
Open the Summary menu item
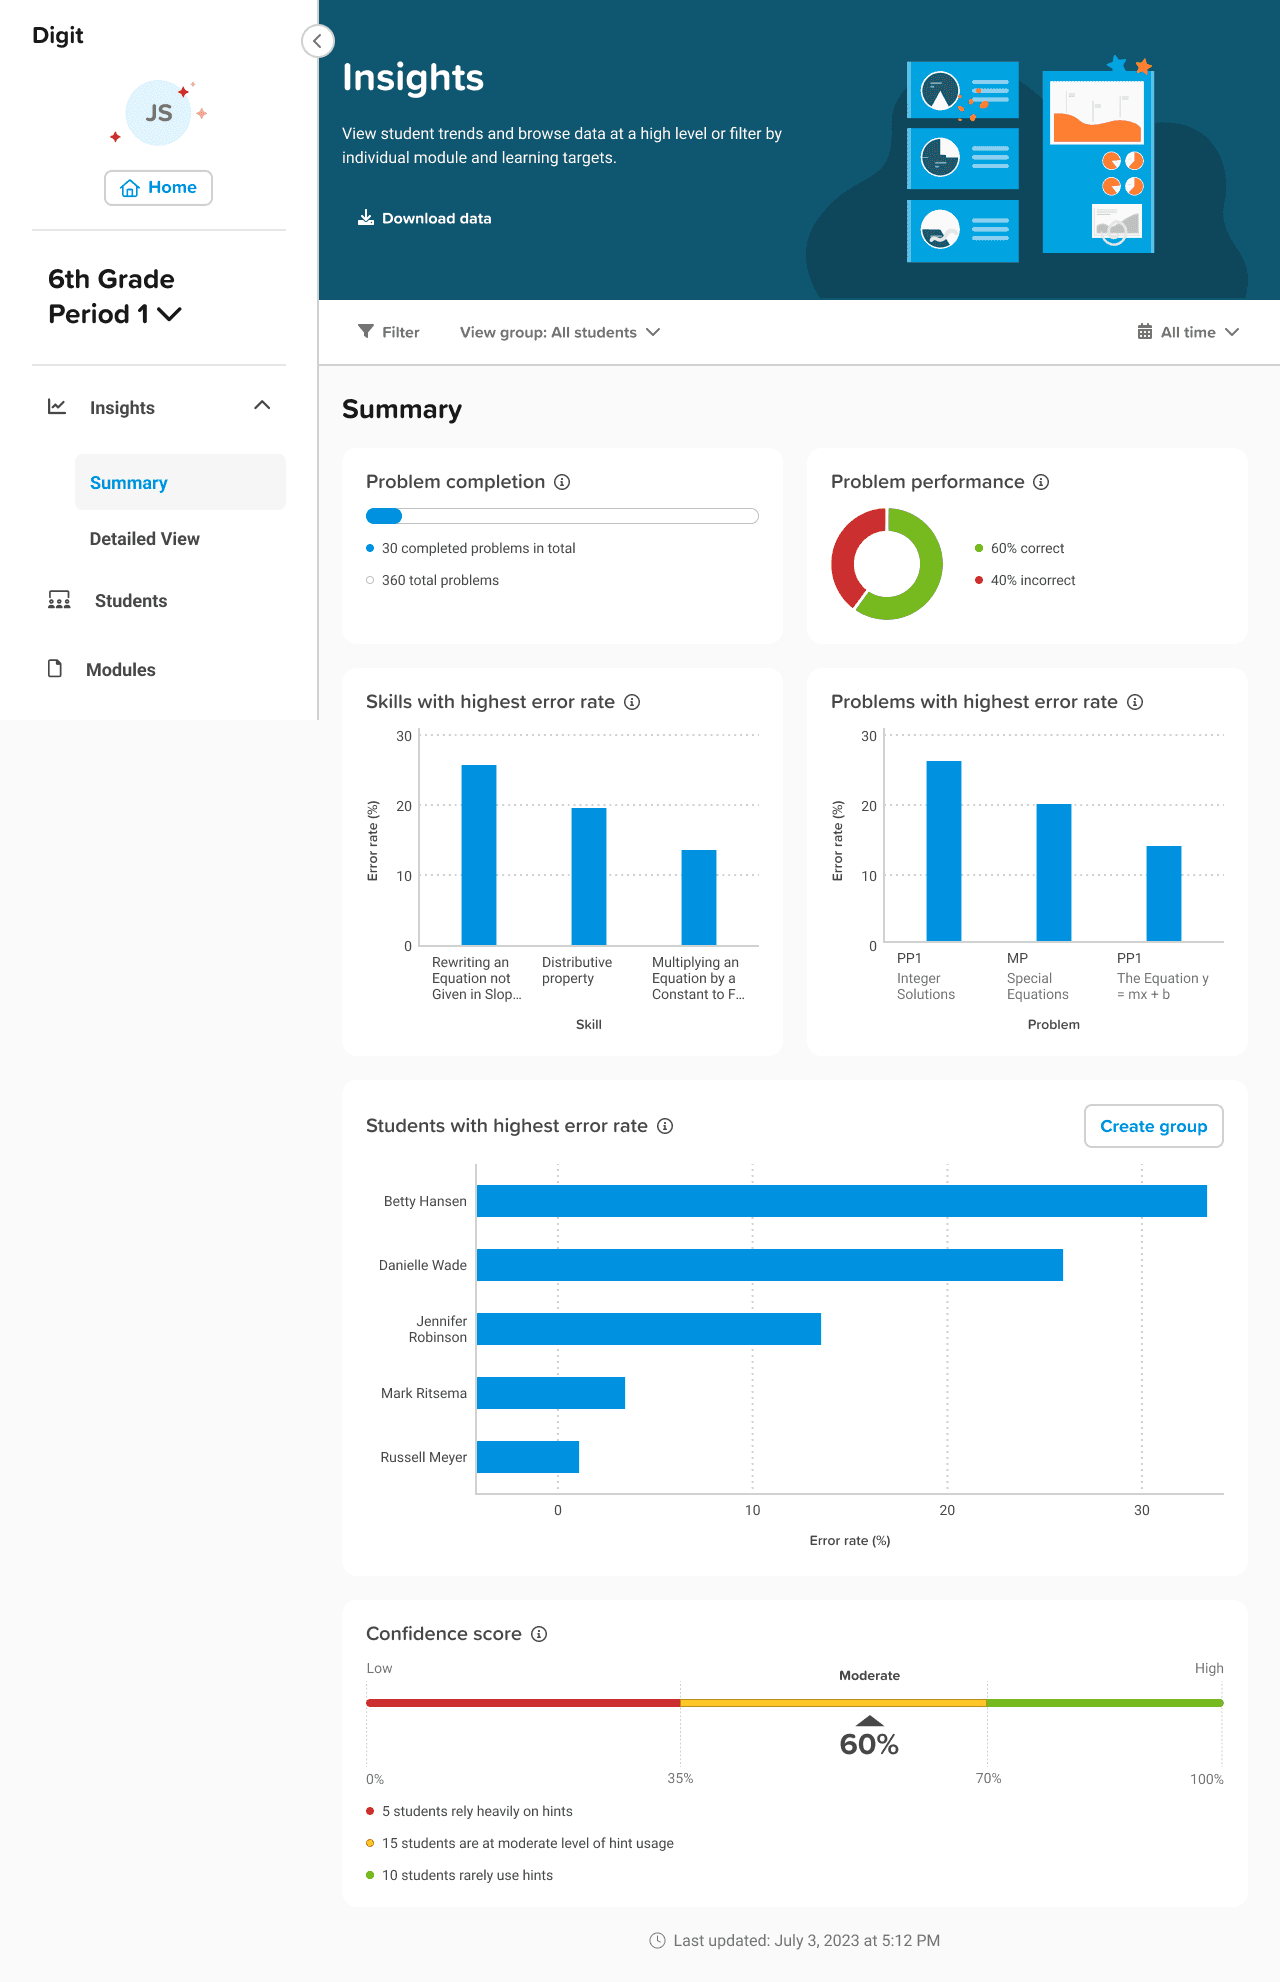tap(180, 482)
